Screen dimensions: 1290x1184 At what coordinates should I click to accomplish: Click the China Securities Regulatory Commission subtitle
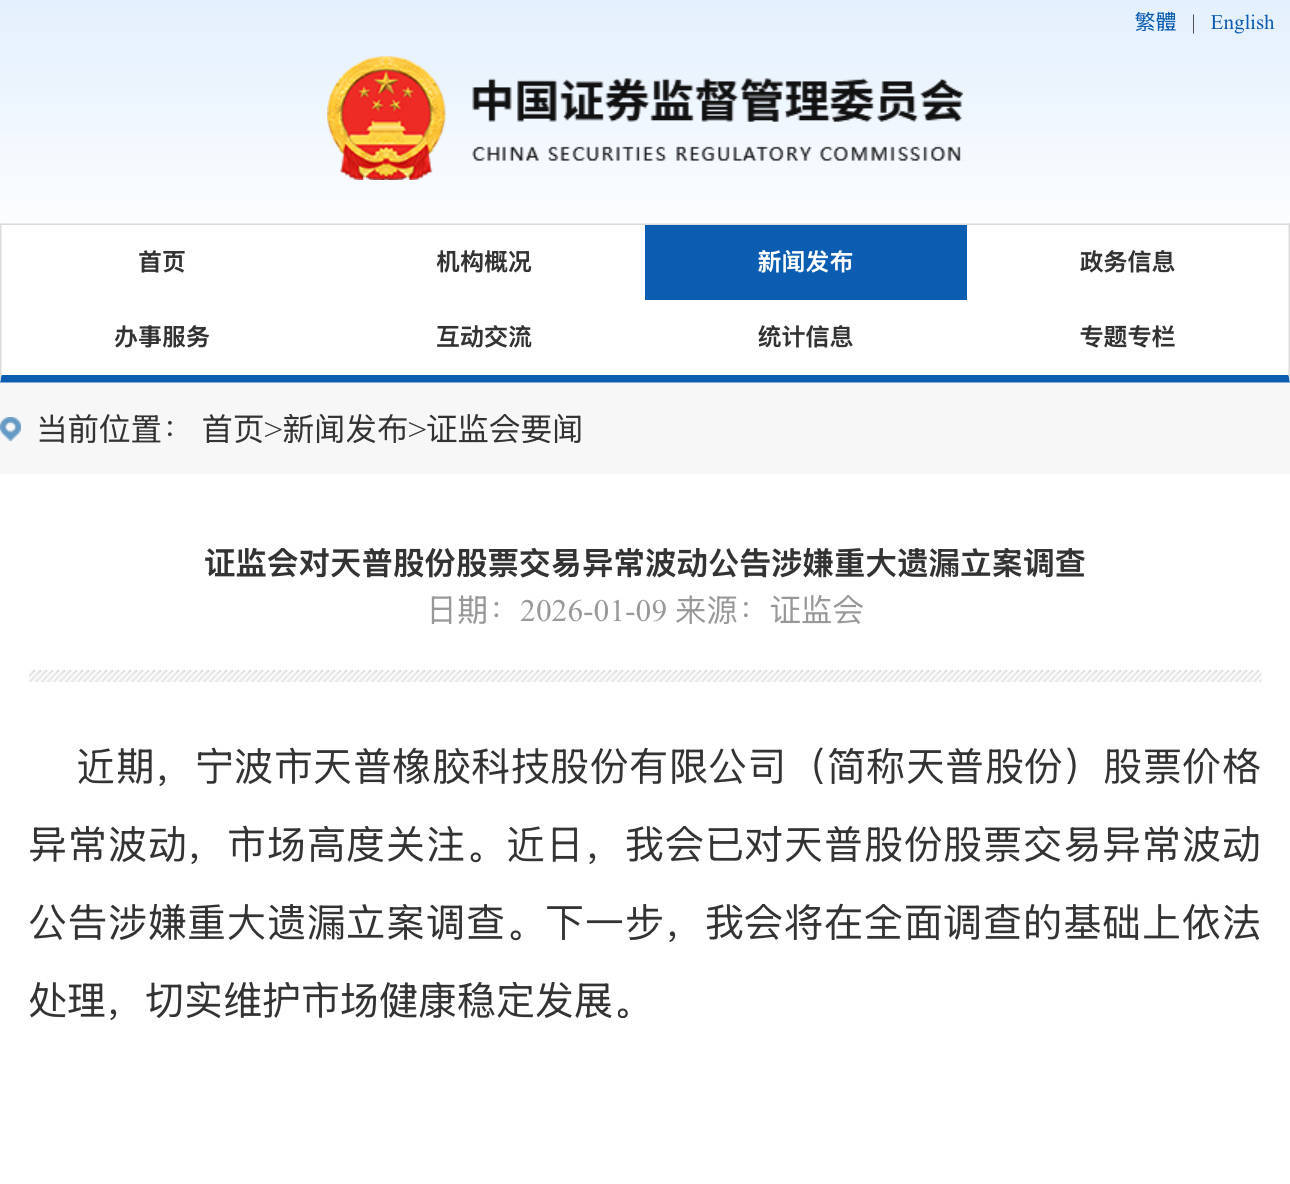tap(716, 154)
